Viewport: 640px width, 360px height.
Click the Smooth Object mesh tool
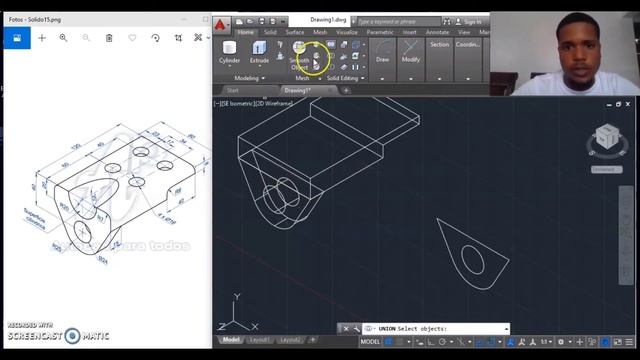pos(300,55)
